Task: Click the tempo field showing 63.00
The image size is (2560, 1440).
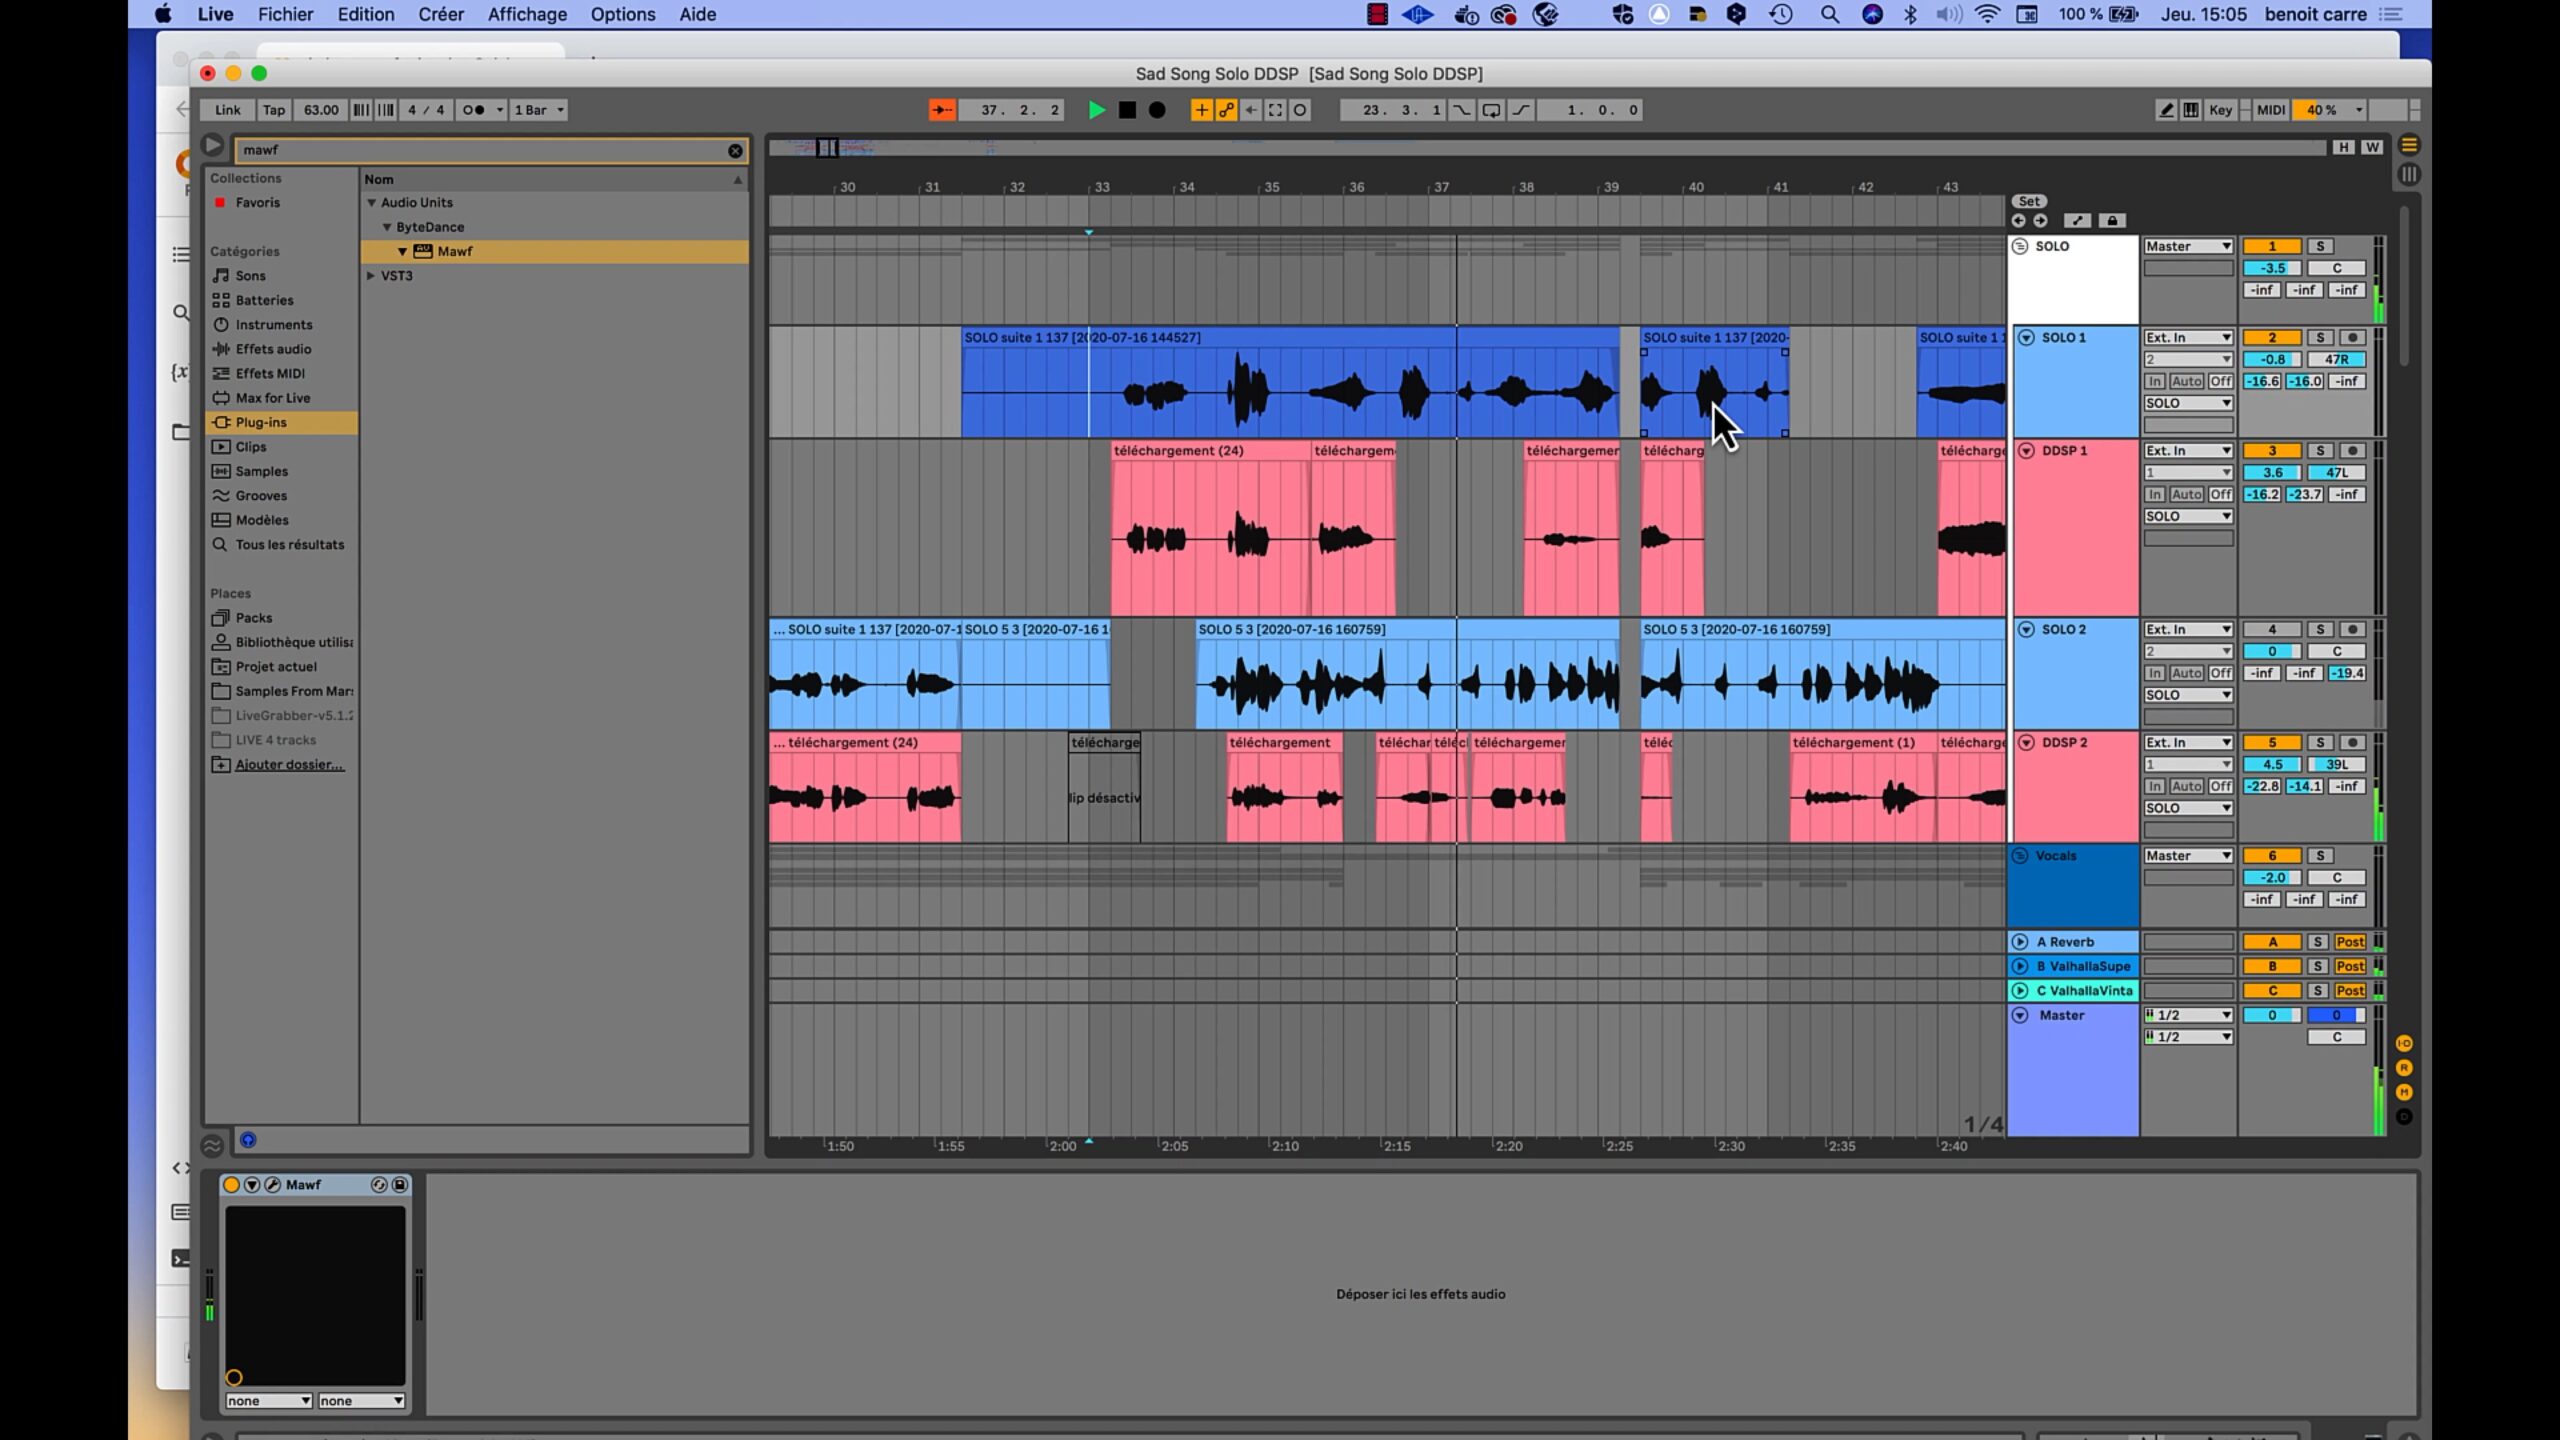Action: [321, 110]
